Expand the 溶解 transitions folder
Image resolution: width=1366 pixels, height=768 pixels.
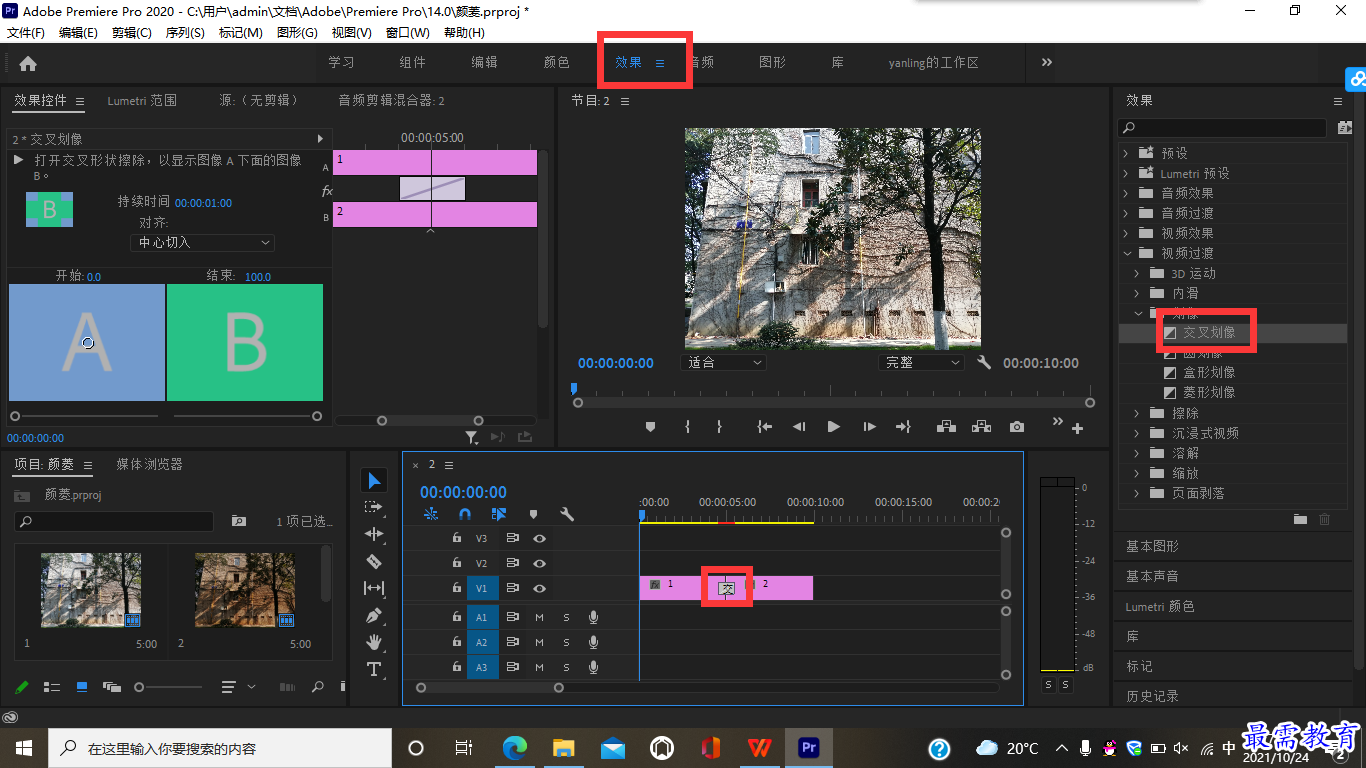coord(1137,453)
